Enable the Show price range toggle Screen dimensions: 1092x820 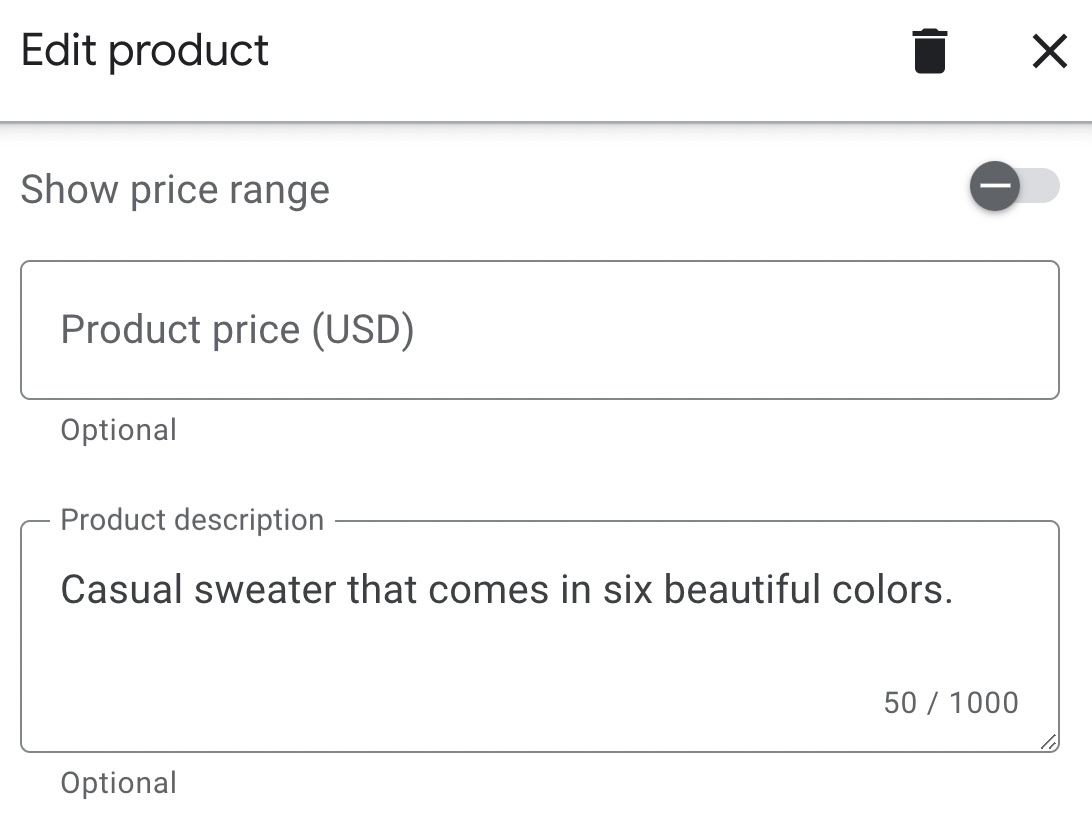[1013, 186]
